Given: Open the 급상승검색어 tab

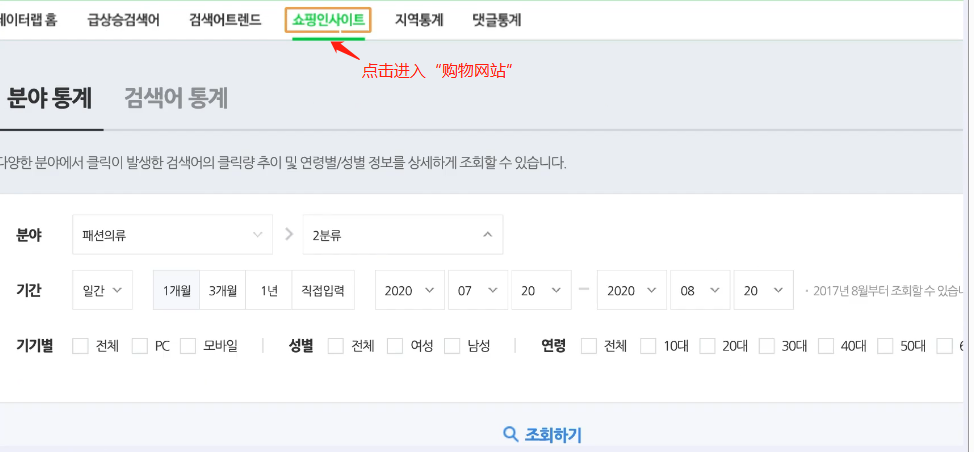Looking at the screenshot, I should (124, 20).
